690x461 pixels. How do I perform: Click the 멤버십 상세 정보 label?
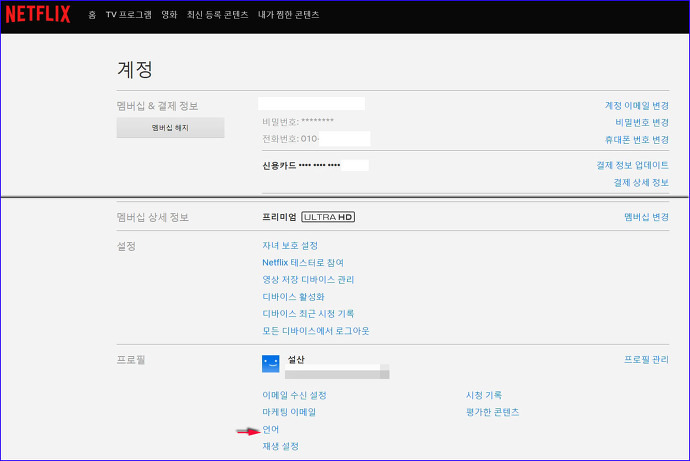pos(153,217)
